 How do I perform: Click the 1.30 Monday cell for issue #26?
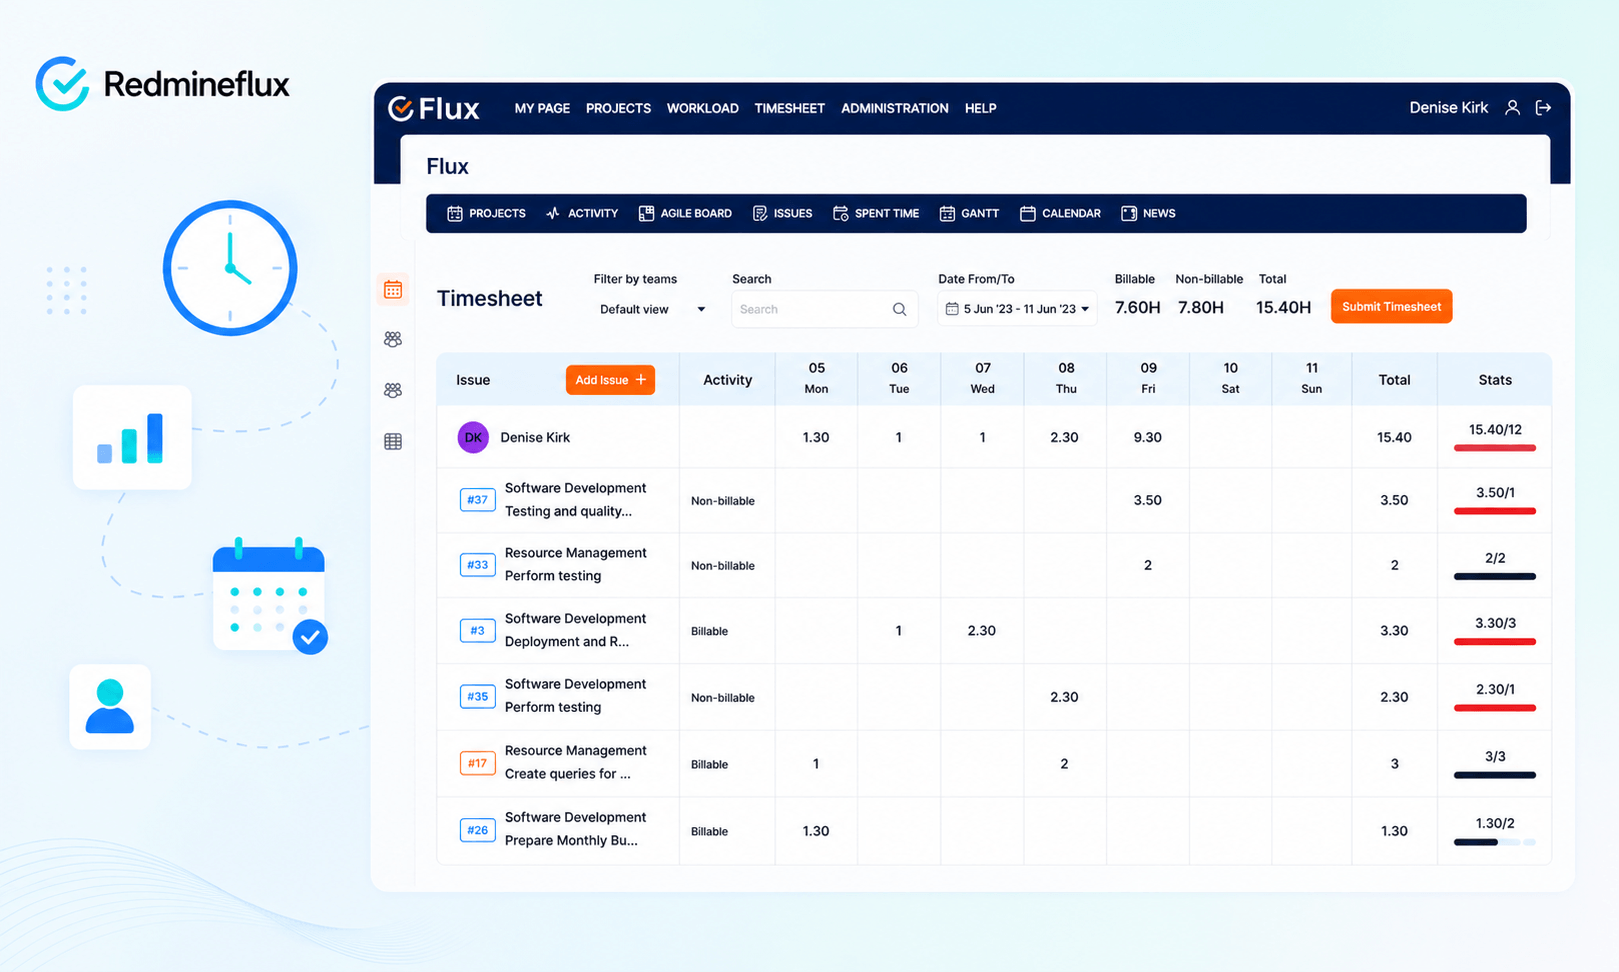pyautogui.click(x=816, y=831)
